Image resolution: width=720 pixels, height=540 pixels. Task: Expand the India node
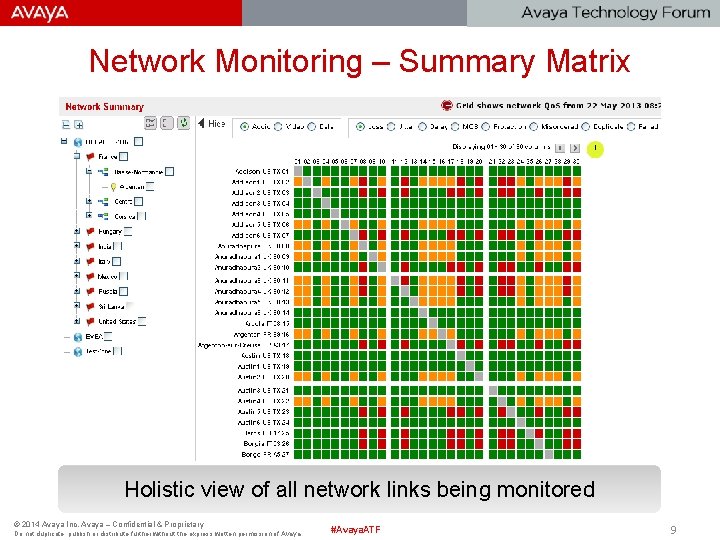[x=77, y=246]
